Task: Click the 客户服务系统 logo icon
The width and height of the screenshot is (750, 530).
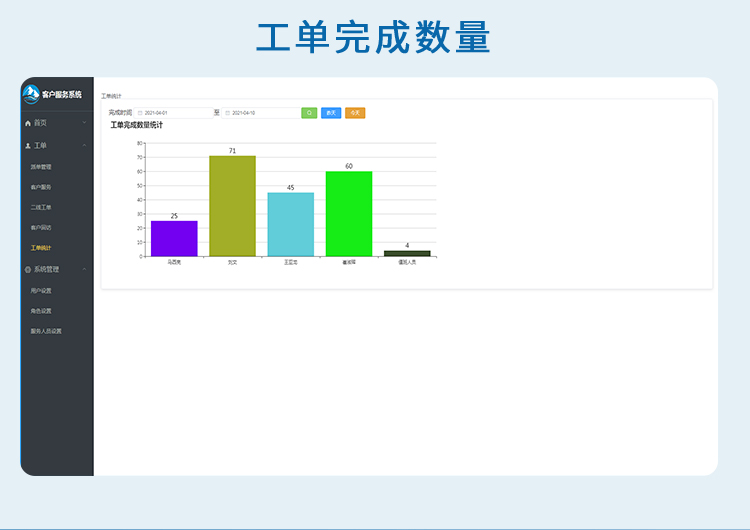Action: click(x=31, y=94)
